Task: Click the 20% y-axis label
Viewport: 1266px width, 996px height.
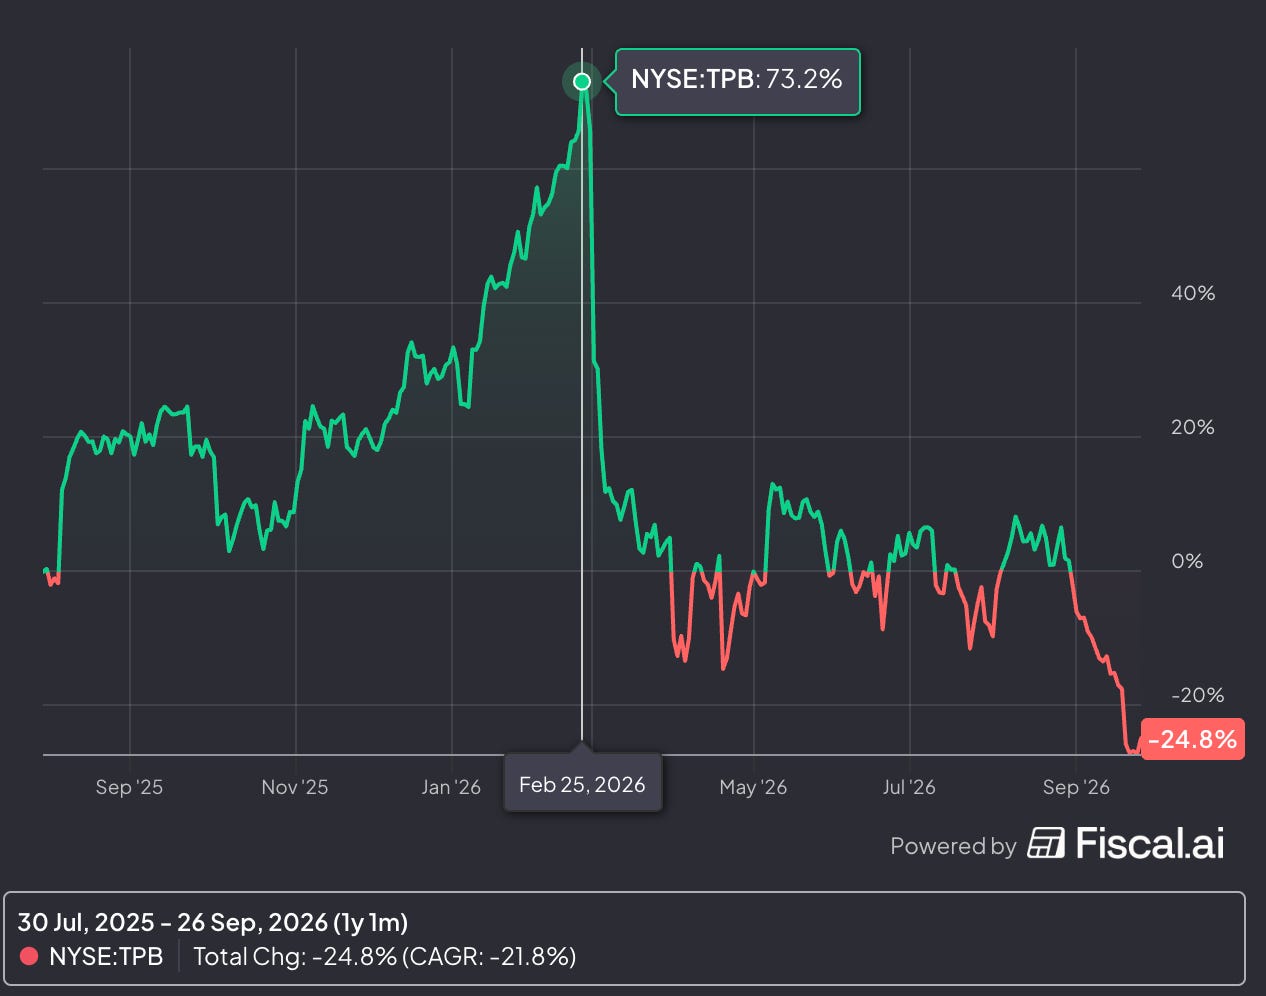Action: click(x=1193, y=427)
